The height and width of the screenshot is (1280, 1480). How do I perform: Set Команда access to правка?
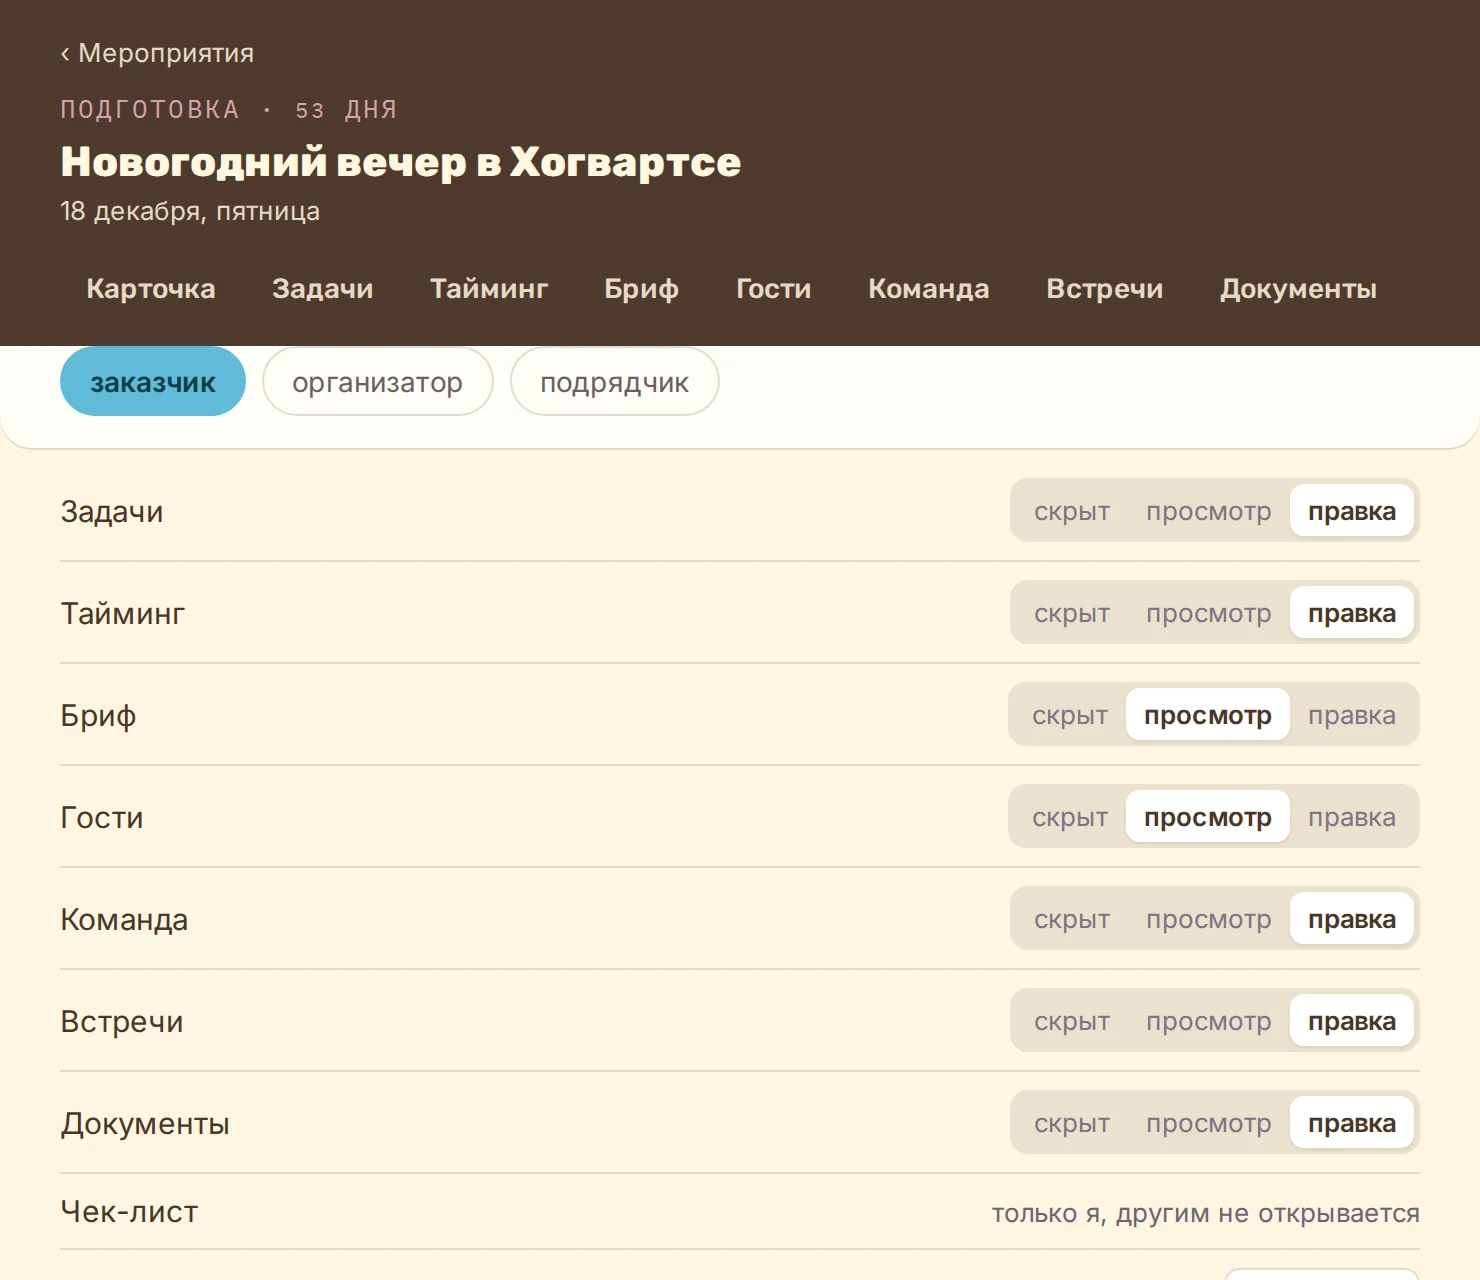[x=1352, y=919]
